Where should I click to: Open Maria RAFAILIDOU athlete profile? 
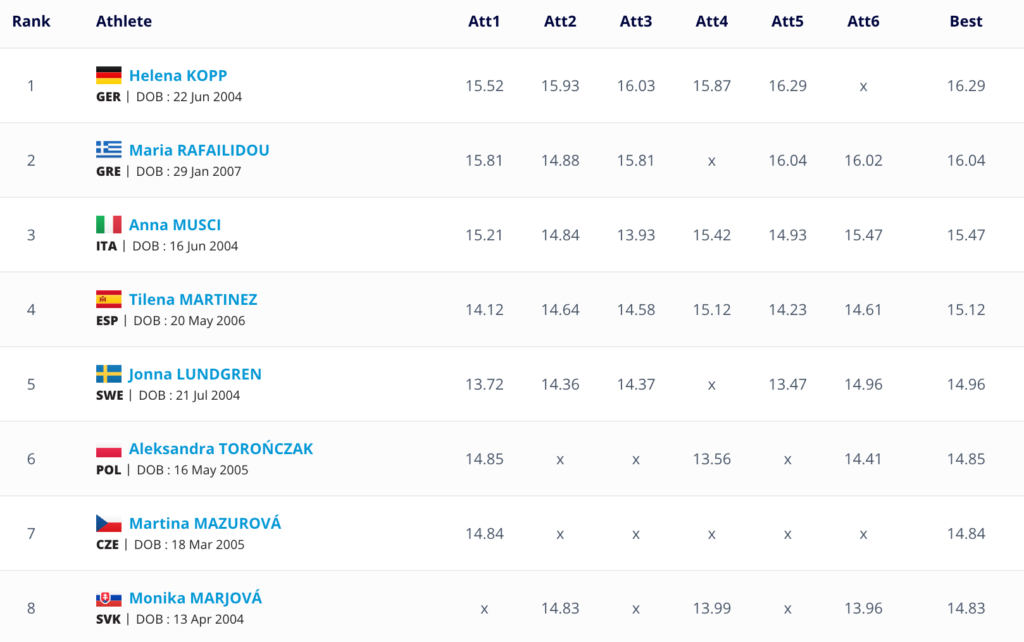click(x=199, y=150)
